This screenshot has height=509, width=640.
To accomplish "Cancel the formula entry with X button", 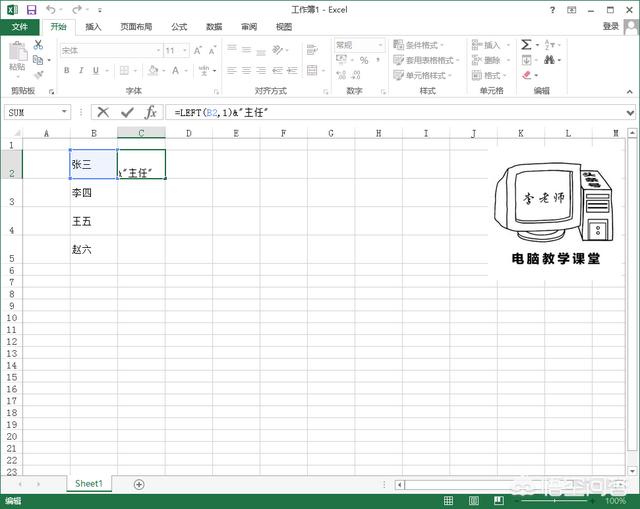I will point(103,113).
